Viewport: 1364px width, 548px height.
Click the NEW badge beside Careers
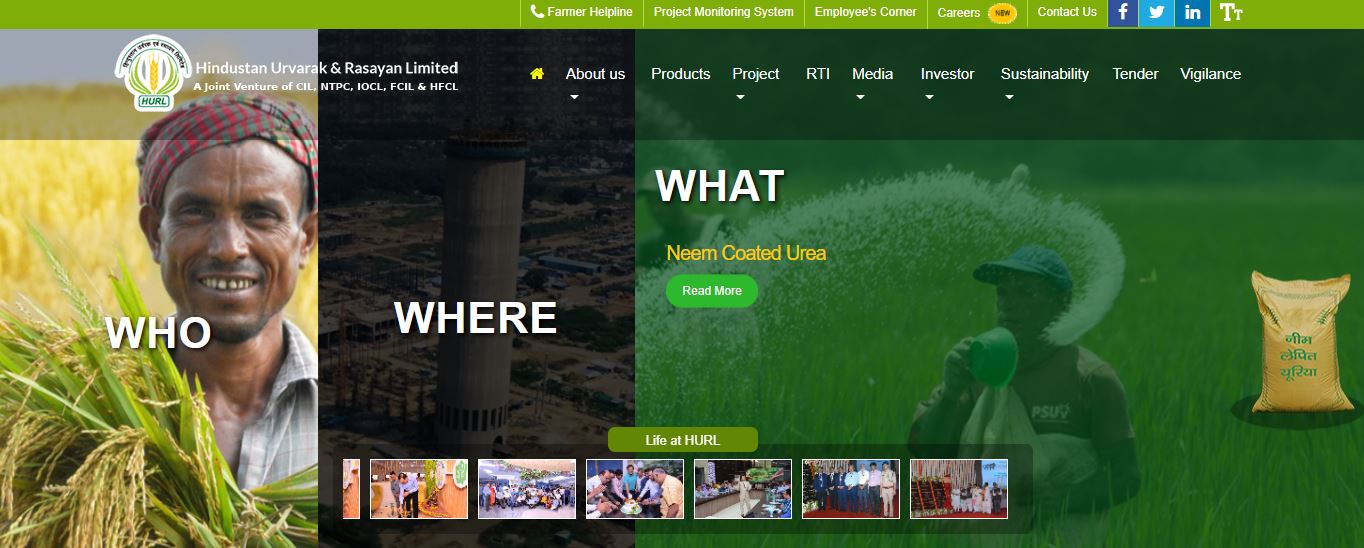(1002, 13)
